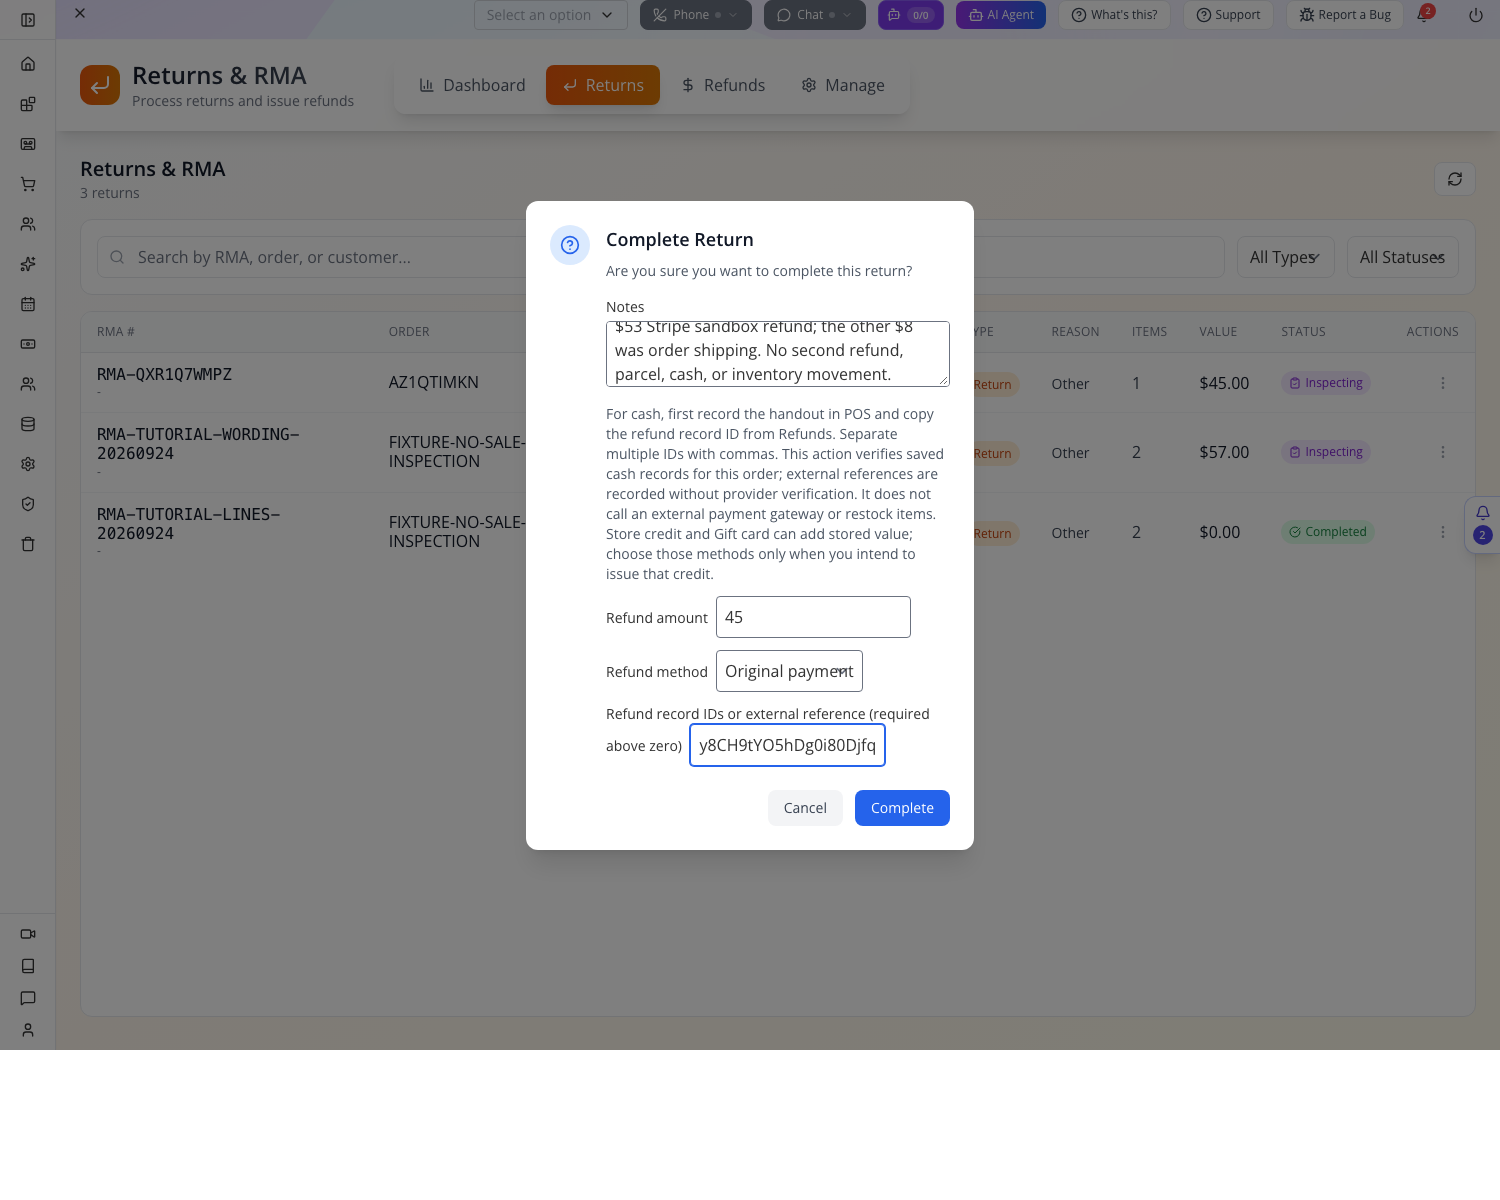1500x1200 pixels.
Task: Switch to the Refunds tab
Action: coord(723,85)
